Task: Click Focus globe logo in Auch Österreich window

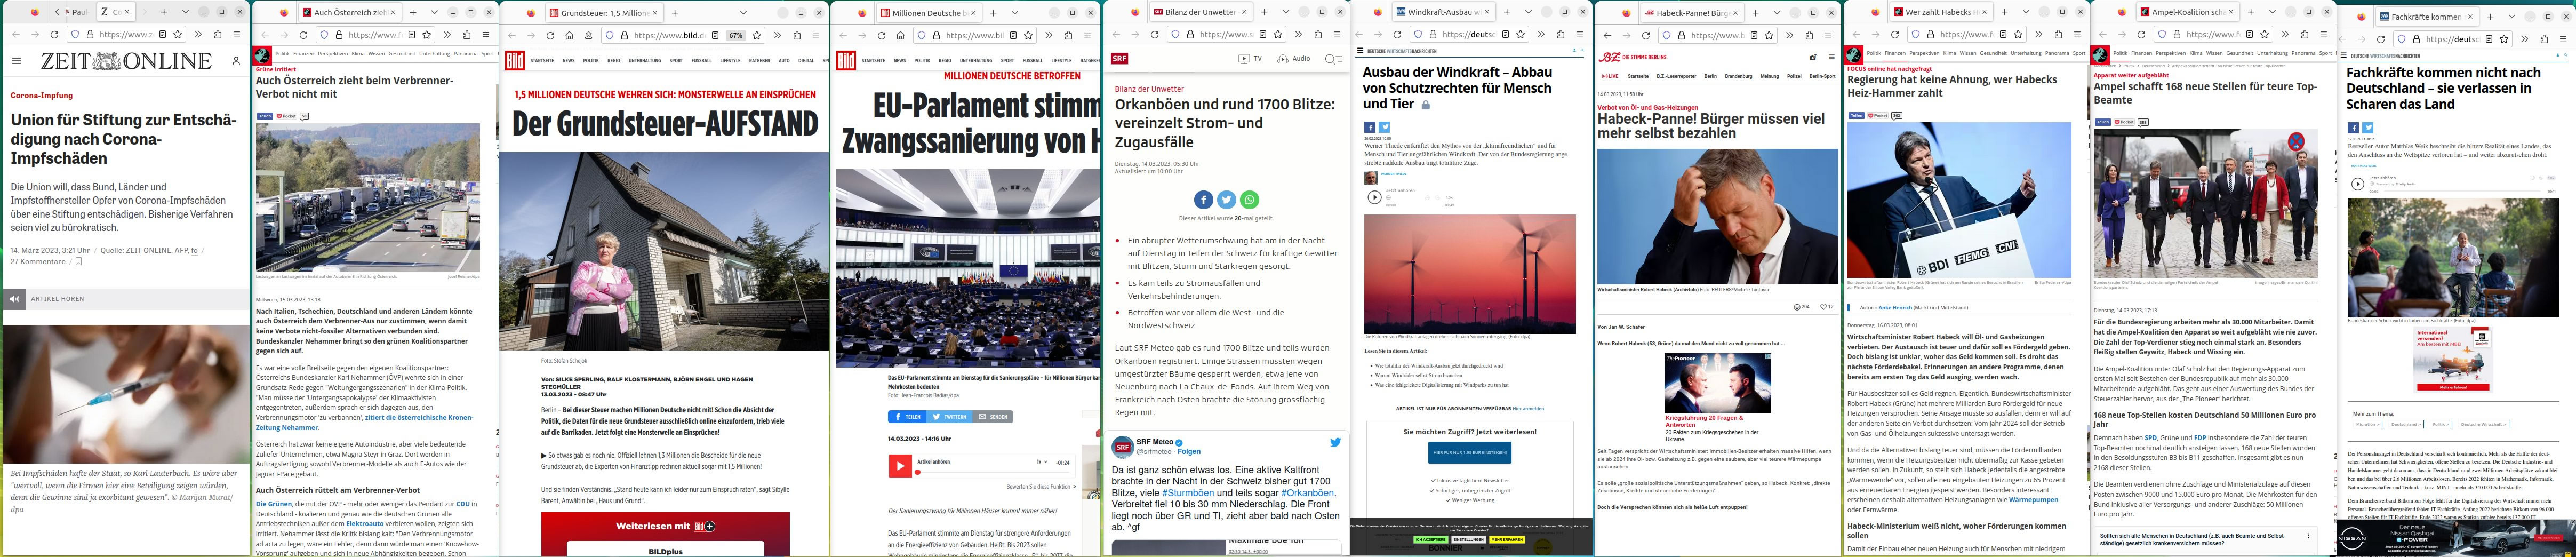Action: [262, 56]
